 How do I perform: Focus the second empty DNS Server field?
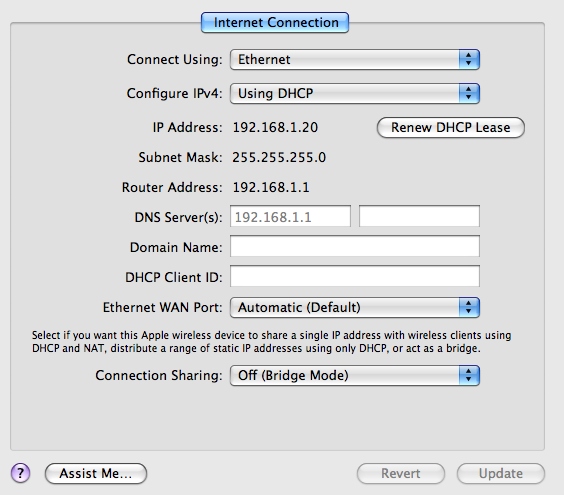[x=419, y=216]
